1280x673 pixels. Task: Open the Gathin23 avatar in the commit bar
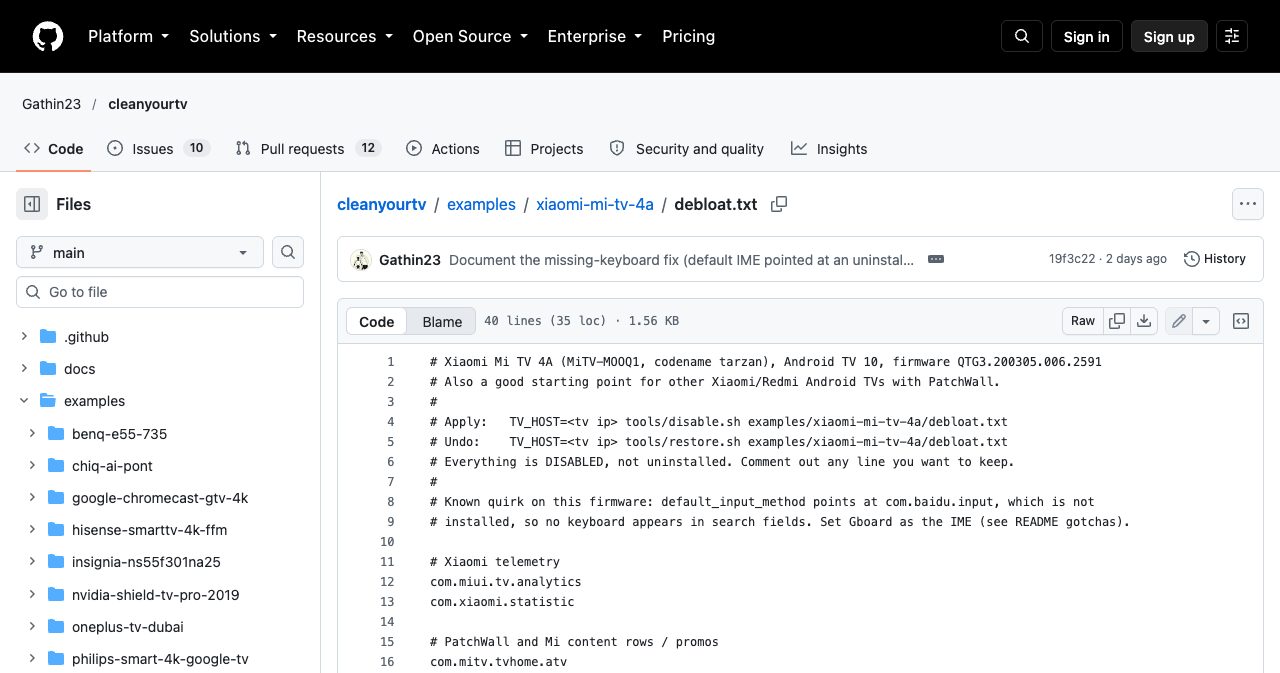tap(361, 260)
